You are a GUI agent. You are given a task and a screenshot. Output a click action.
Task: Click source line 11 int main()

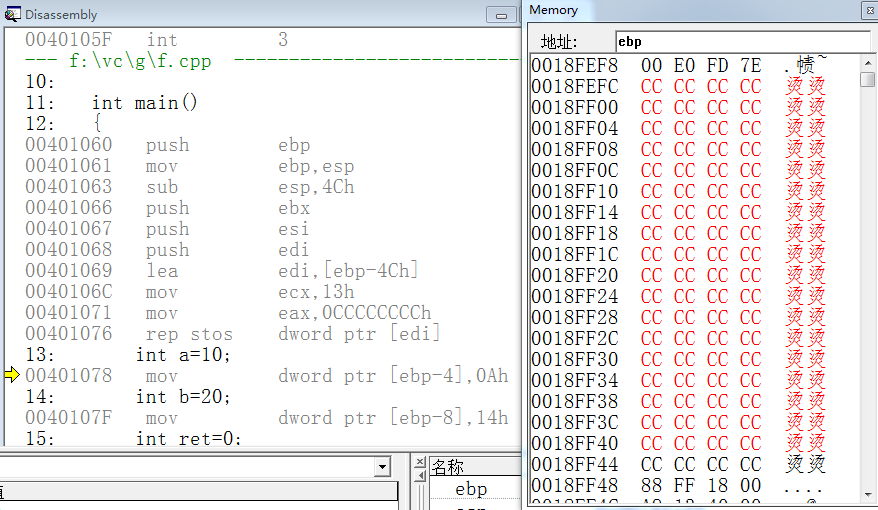[x=112, y=102]
